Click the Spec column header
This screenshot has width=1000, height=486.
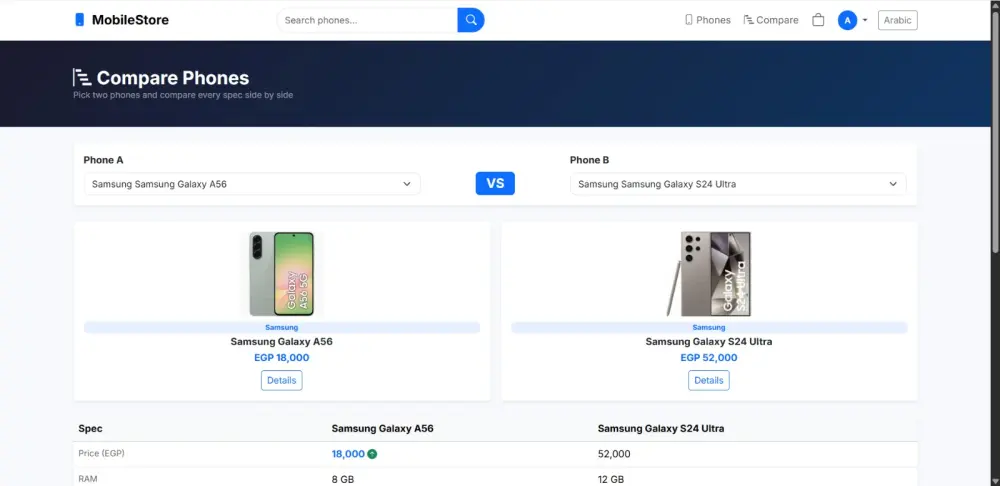coord(90,429)
